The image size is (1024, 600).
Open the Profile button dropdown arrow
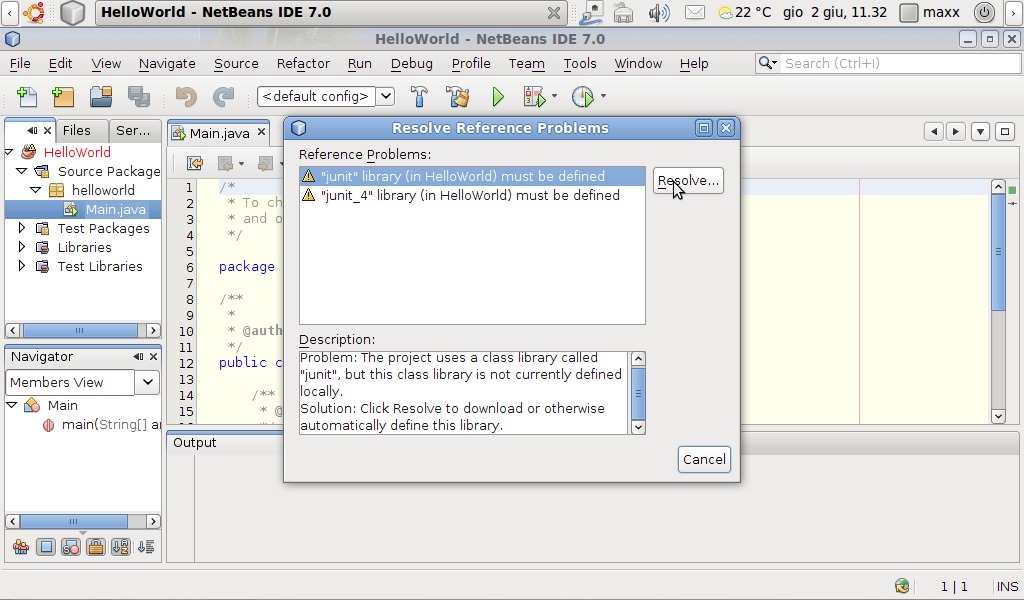pos(603,96)
